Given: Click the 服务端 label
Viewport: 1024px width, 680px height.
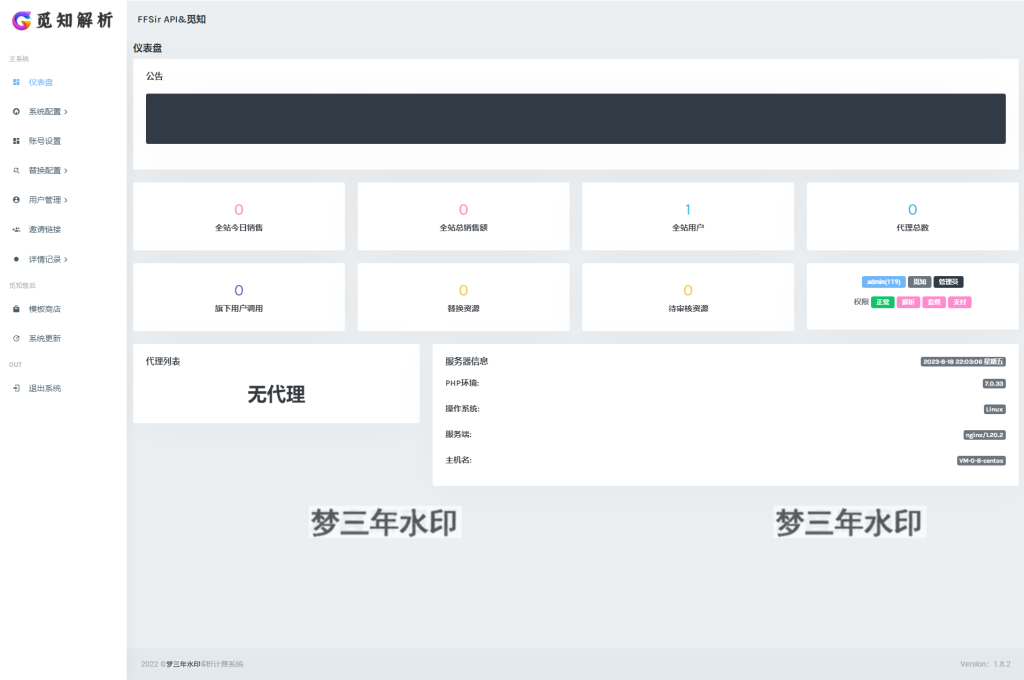Looking at the screenshot, I should click(x=458, y=434).
